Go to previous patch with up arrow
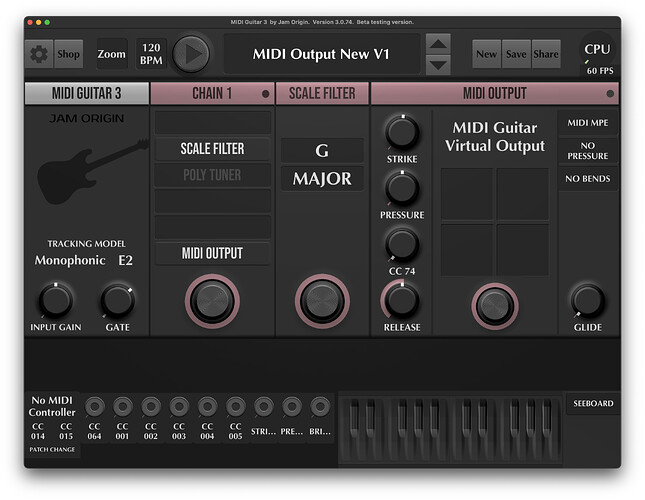 click(438, 44)
